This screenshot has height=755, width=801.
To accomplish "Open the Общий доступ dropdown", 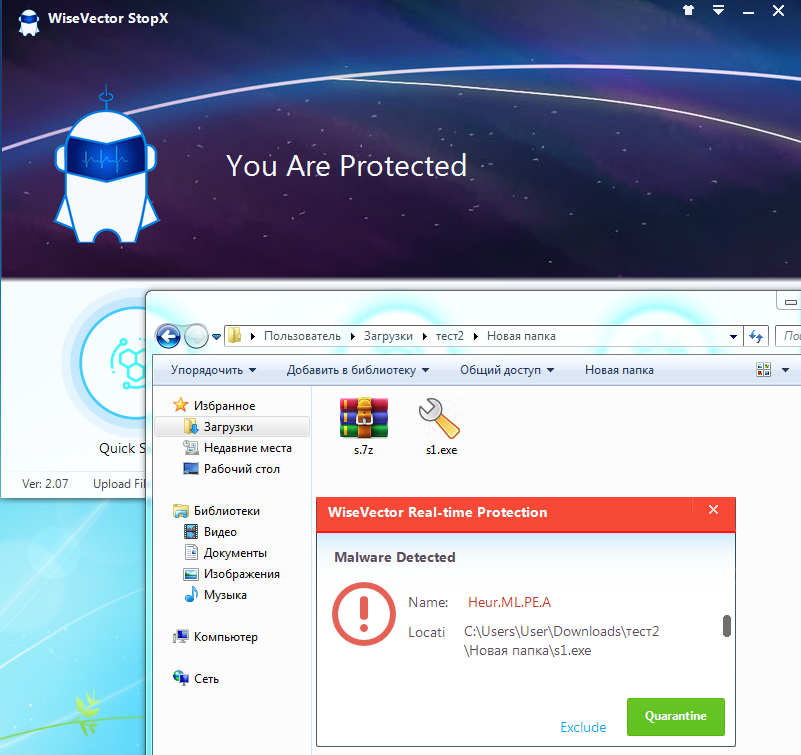I will pyautogui.click(x=507, y=370).
